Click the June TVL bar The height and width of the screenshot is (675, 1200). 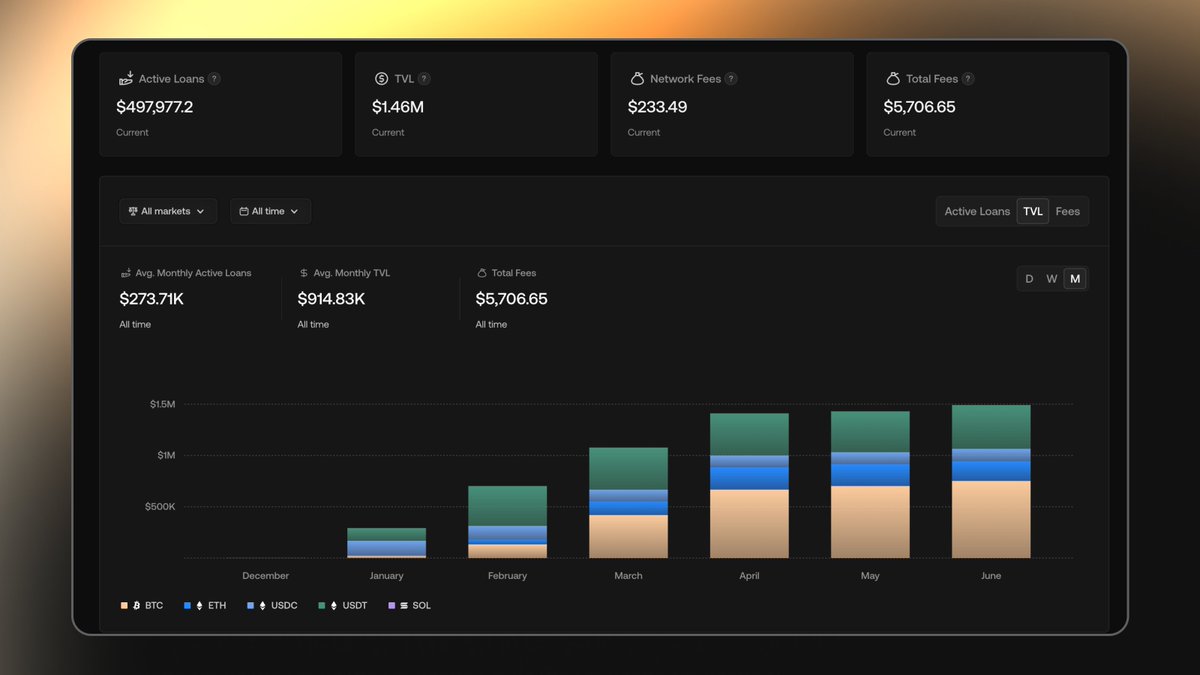click(x=991, y=481)
